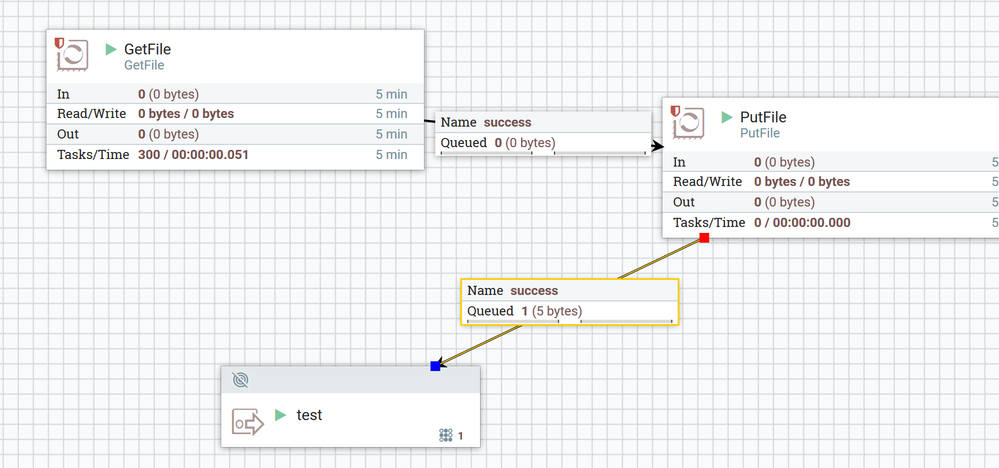
Task: Click the blue connection endpoint on test port
Action: coord(435,366)
